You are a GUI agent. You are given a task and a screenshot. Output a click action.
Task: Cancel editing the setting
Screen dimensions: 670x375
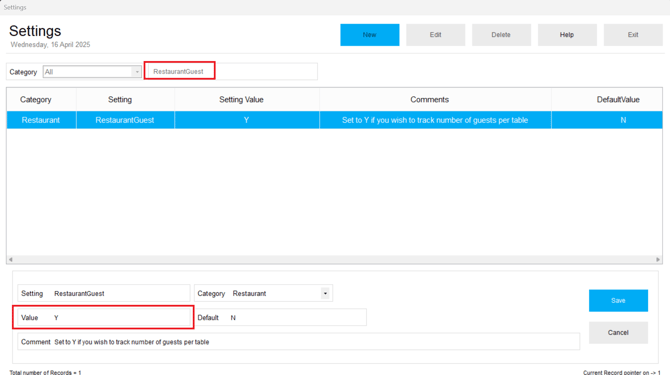(618, 333)
